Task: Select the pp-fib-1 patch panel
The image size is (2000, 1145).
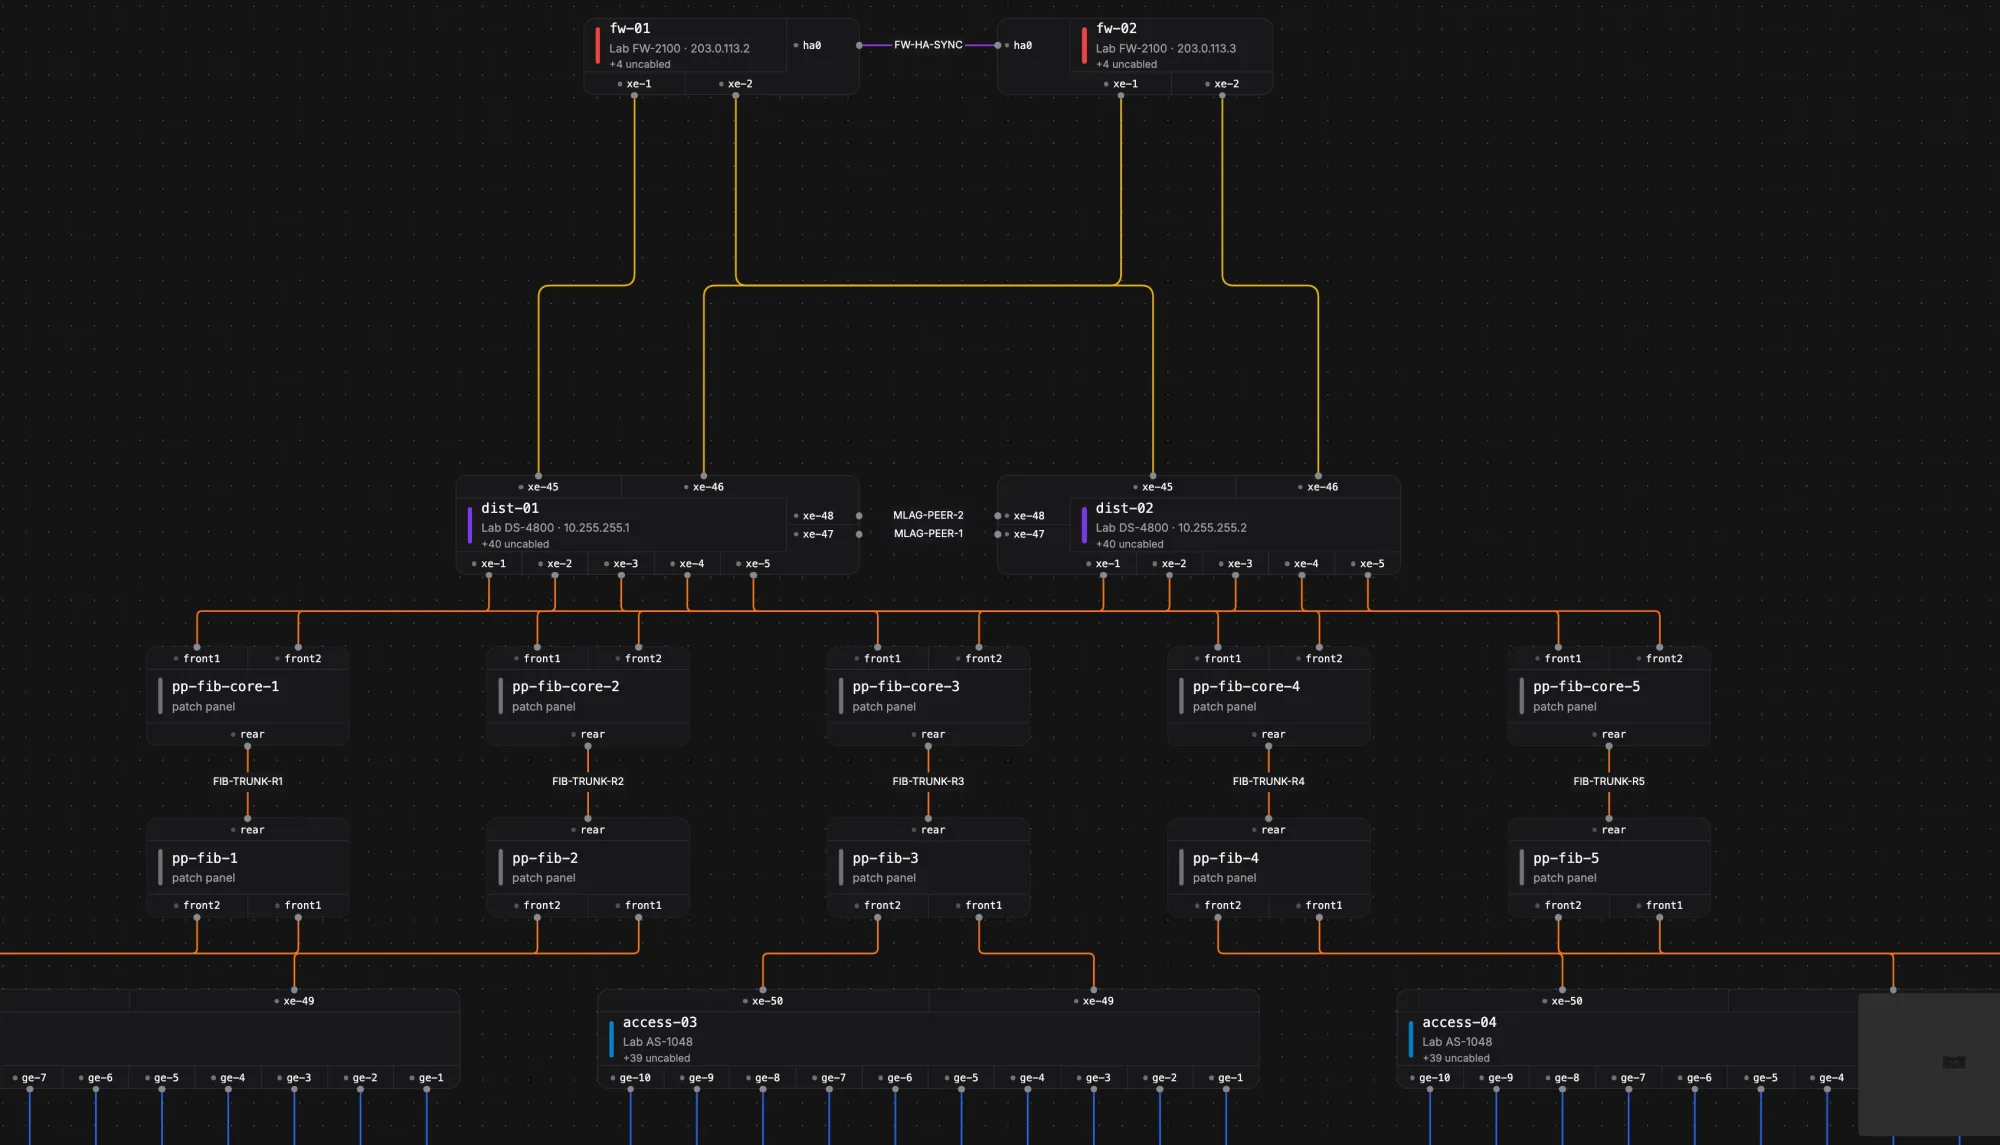Action: click(x=248, y=867)
